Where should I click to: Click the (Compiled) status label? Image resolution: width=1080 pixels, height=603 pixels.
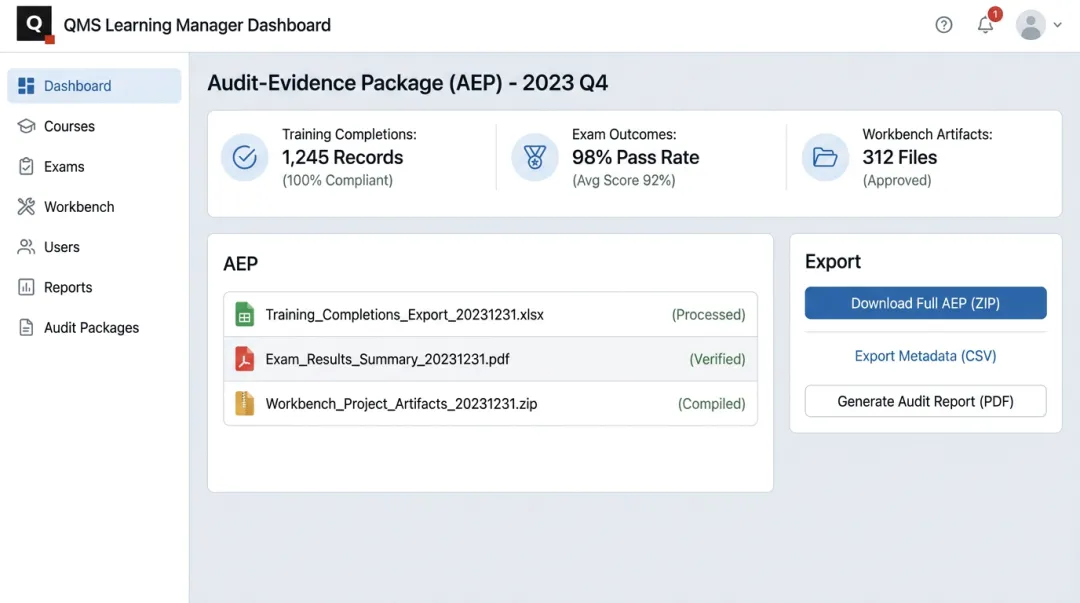712,404
